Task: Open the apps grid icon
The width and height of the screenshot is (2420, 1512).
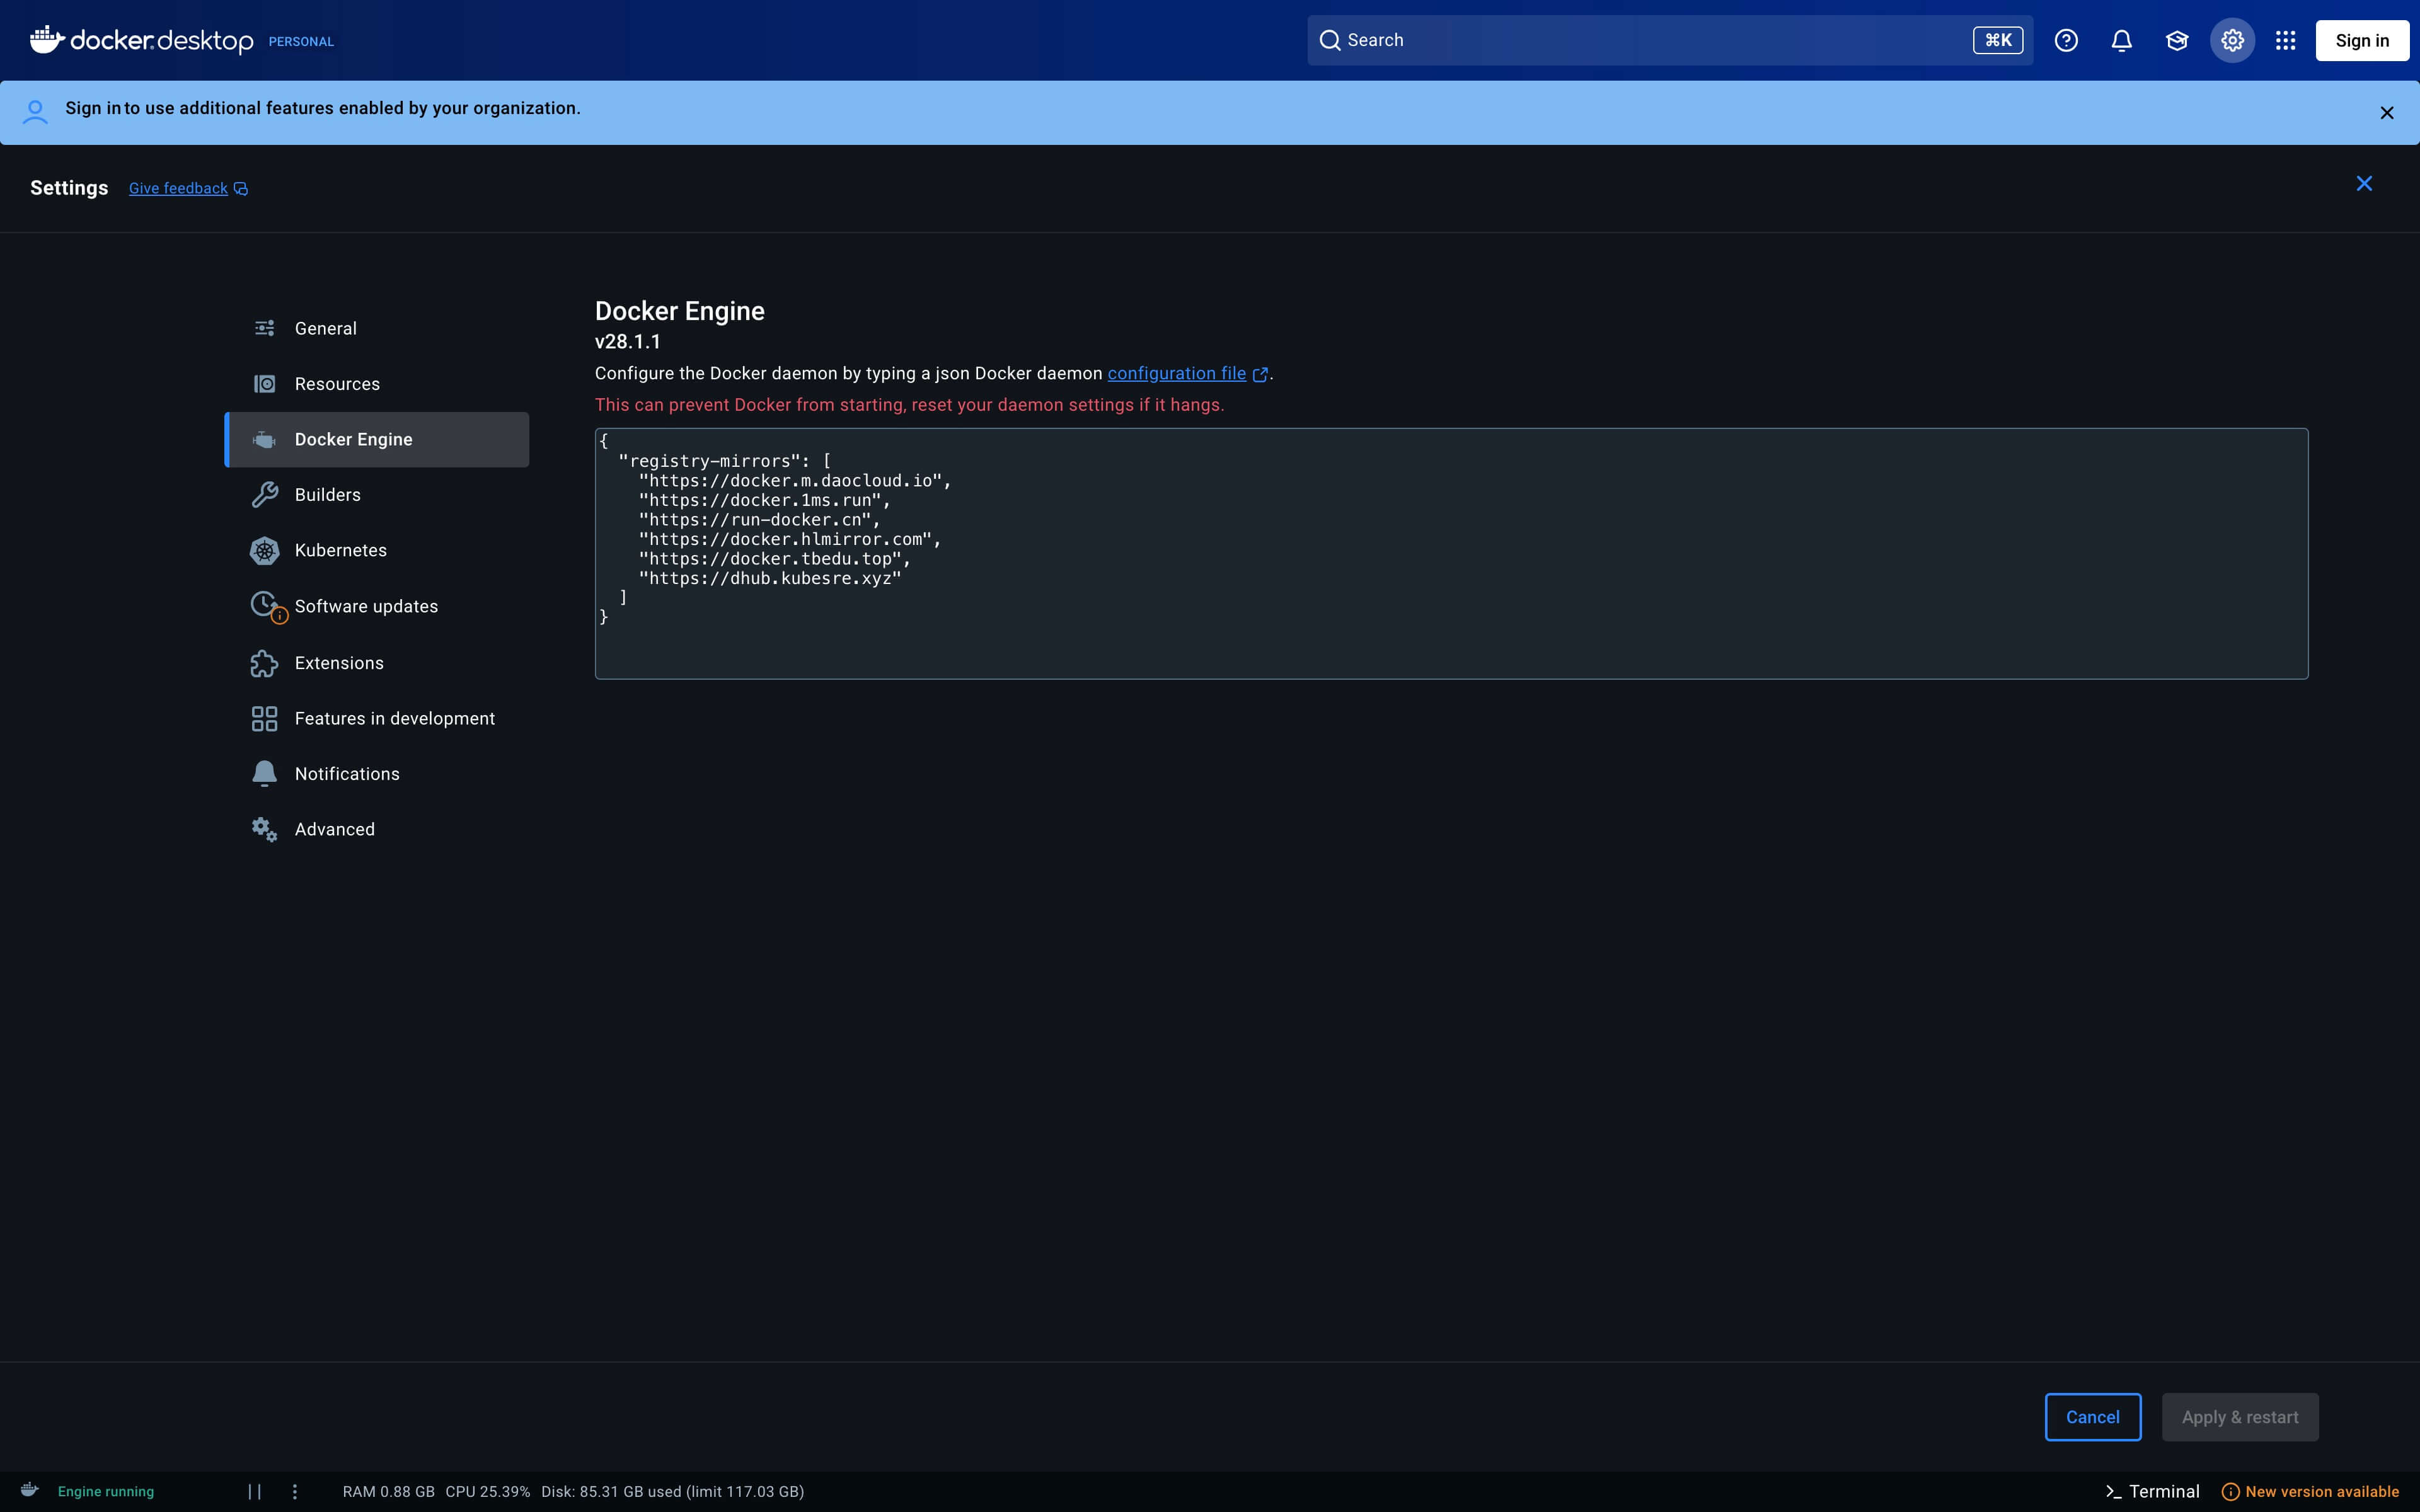Action: click(2285, 40)
